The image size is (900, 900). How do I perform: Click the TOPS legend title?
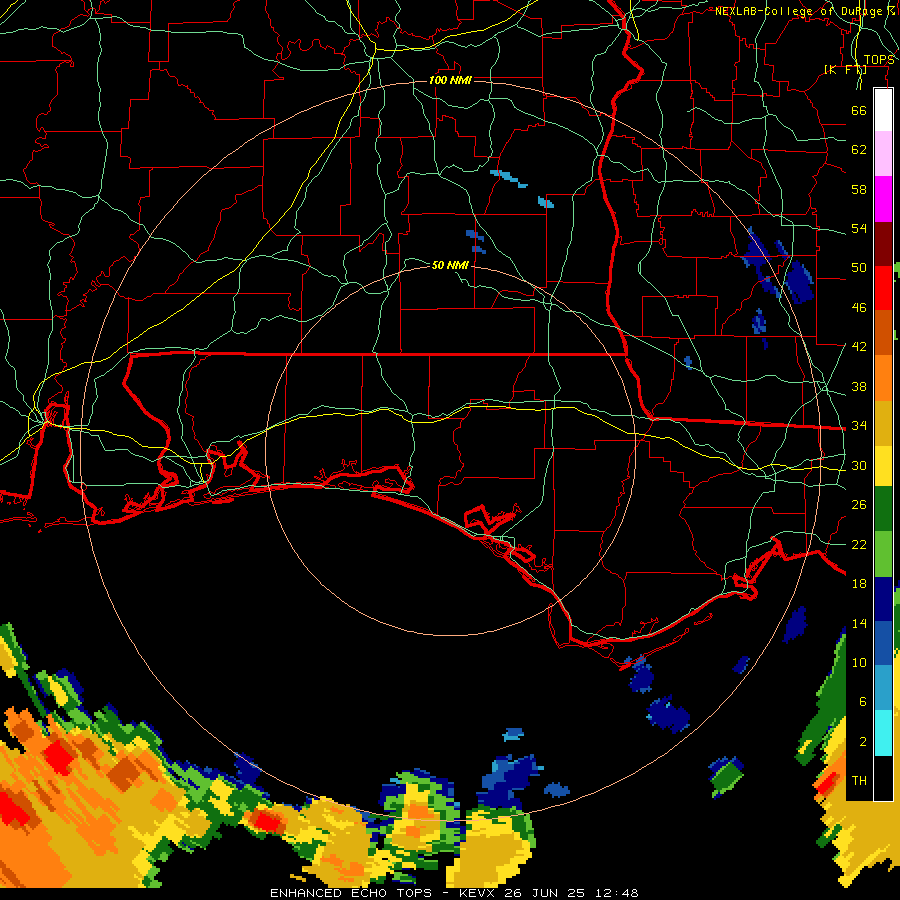pos(879,60)
